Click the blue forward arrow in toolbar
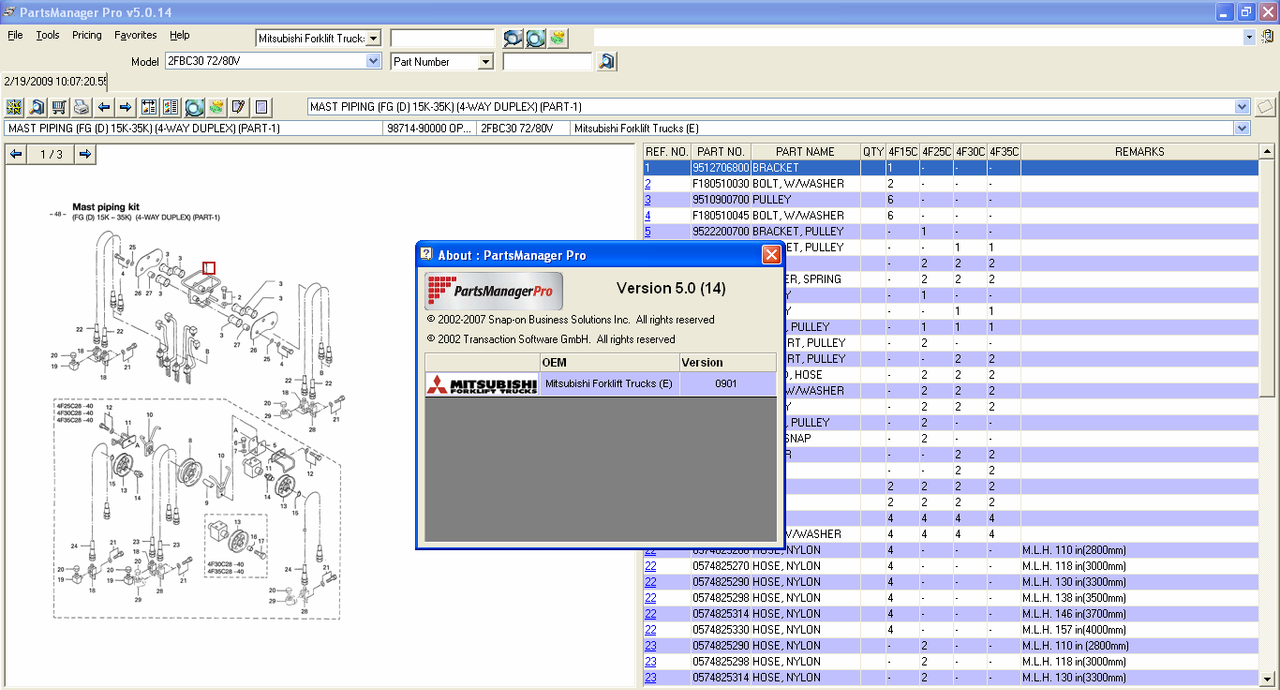 (125, 107)
